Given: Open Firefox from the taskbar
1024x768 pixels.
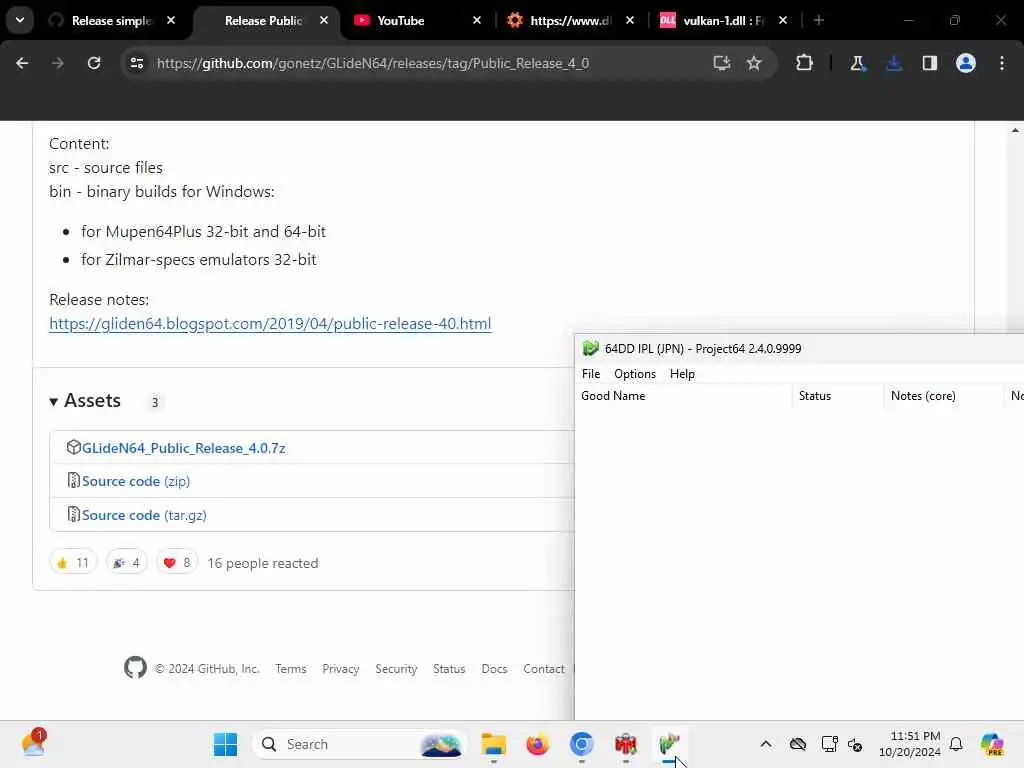Looking at the screenshot, I should click(537, 744).
